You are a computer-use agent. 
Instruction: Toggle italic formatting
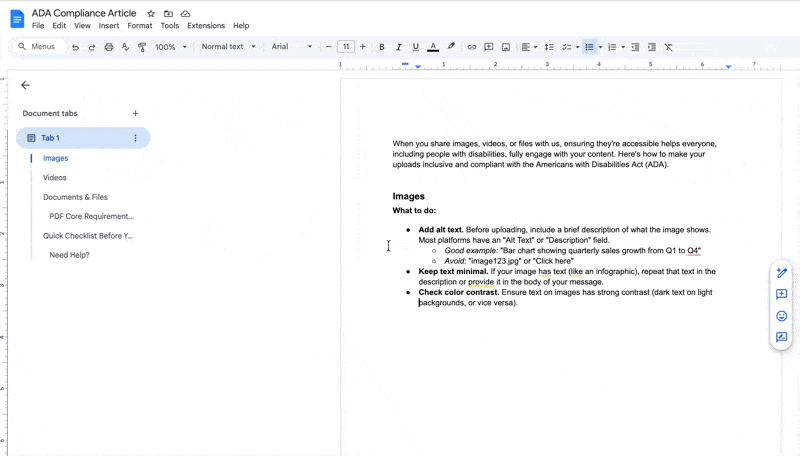point(399,47)
